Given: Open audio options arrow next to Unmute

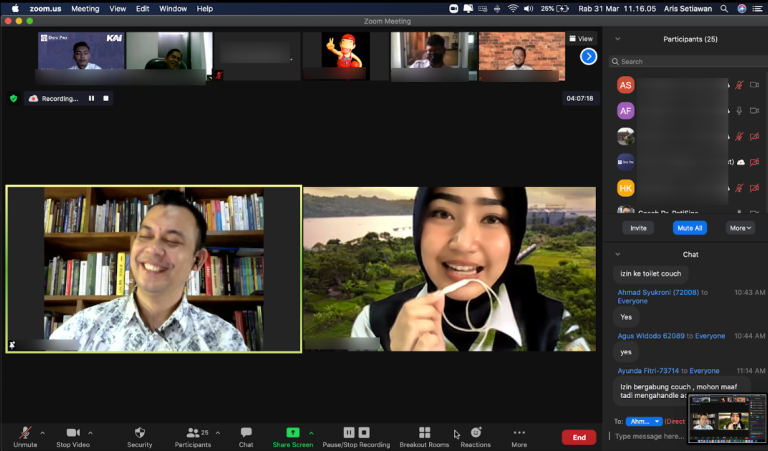Looking at the screenshot, I should [x=43, y=433].
